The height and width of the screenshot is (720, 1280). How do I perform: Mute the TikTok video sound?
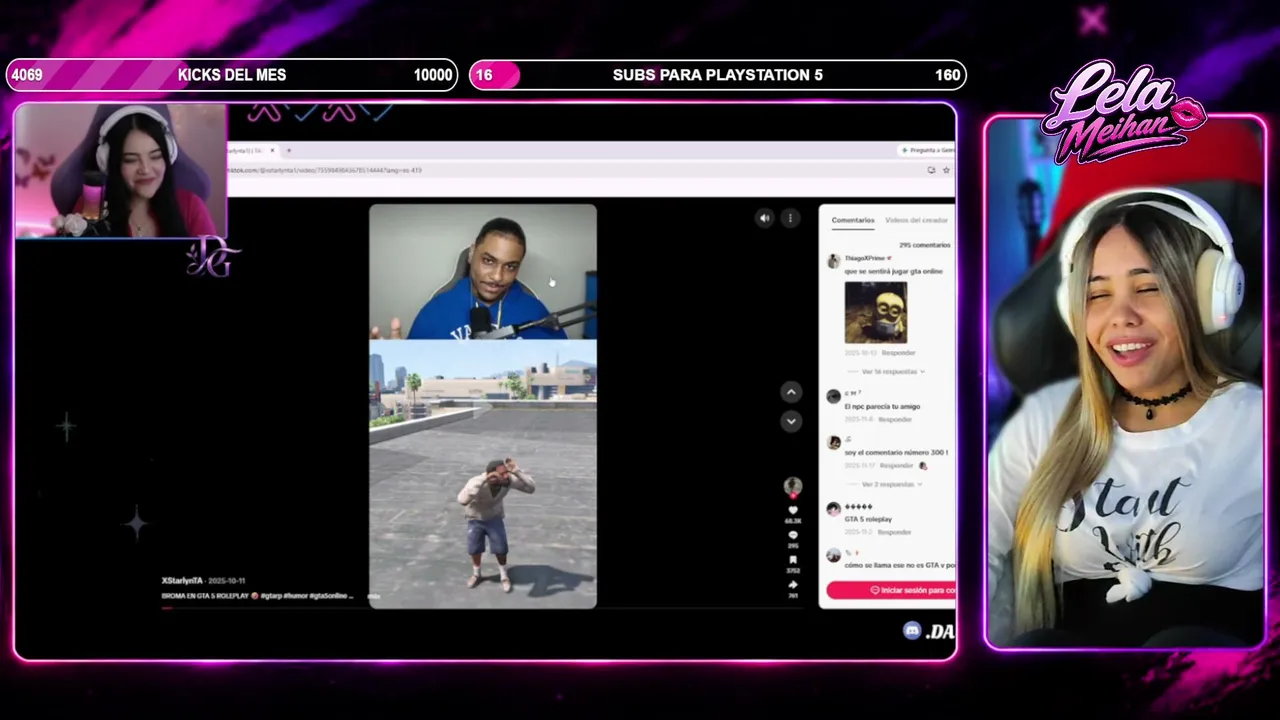[x=765, y=218]
